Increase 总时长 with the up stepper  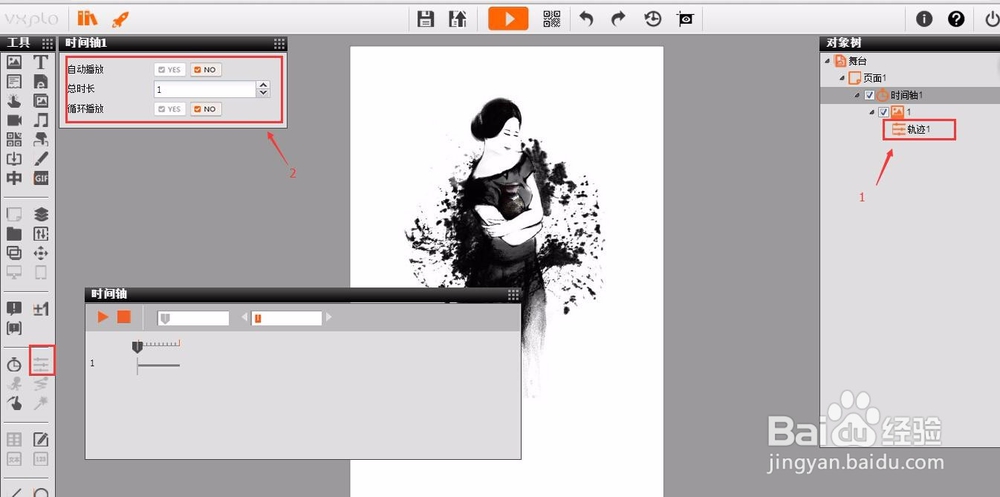pos(263,85)
